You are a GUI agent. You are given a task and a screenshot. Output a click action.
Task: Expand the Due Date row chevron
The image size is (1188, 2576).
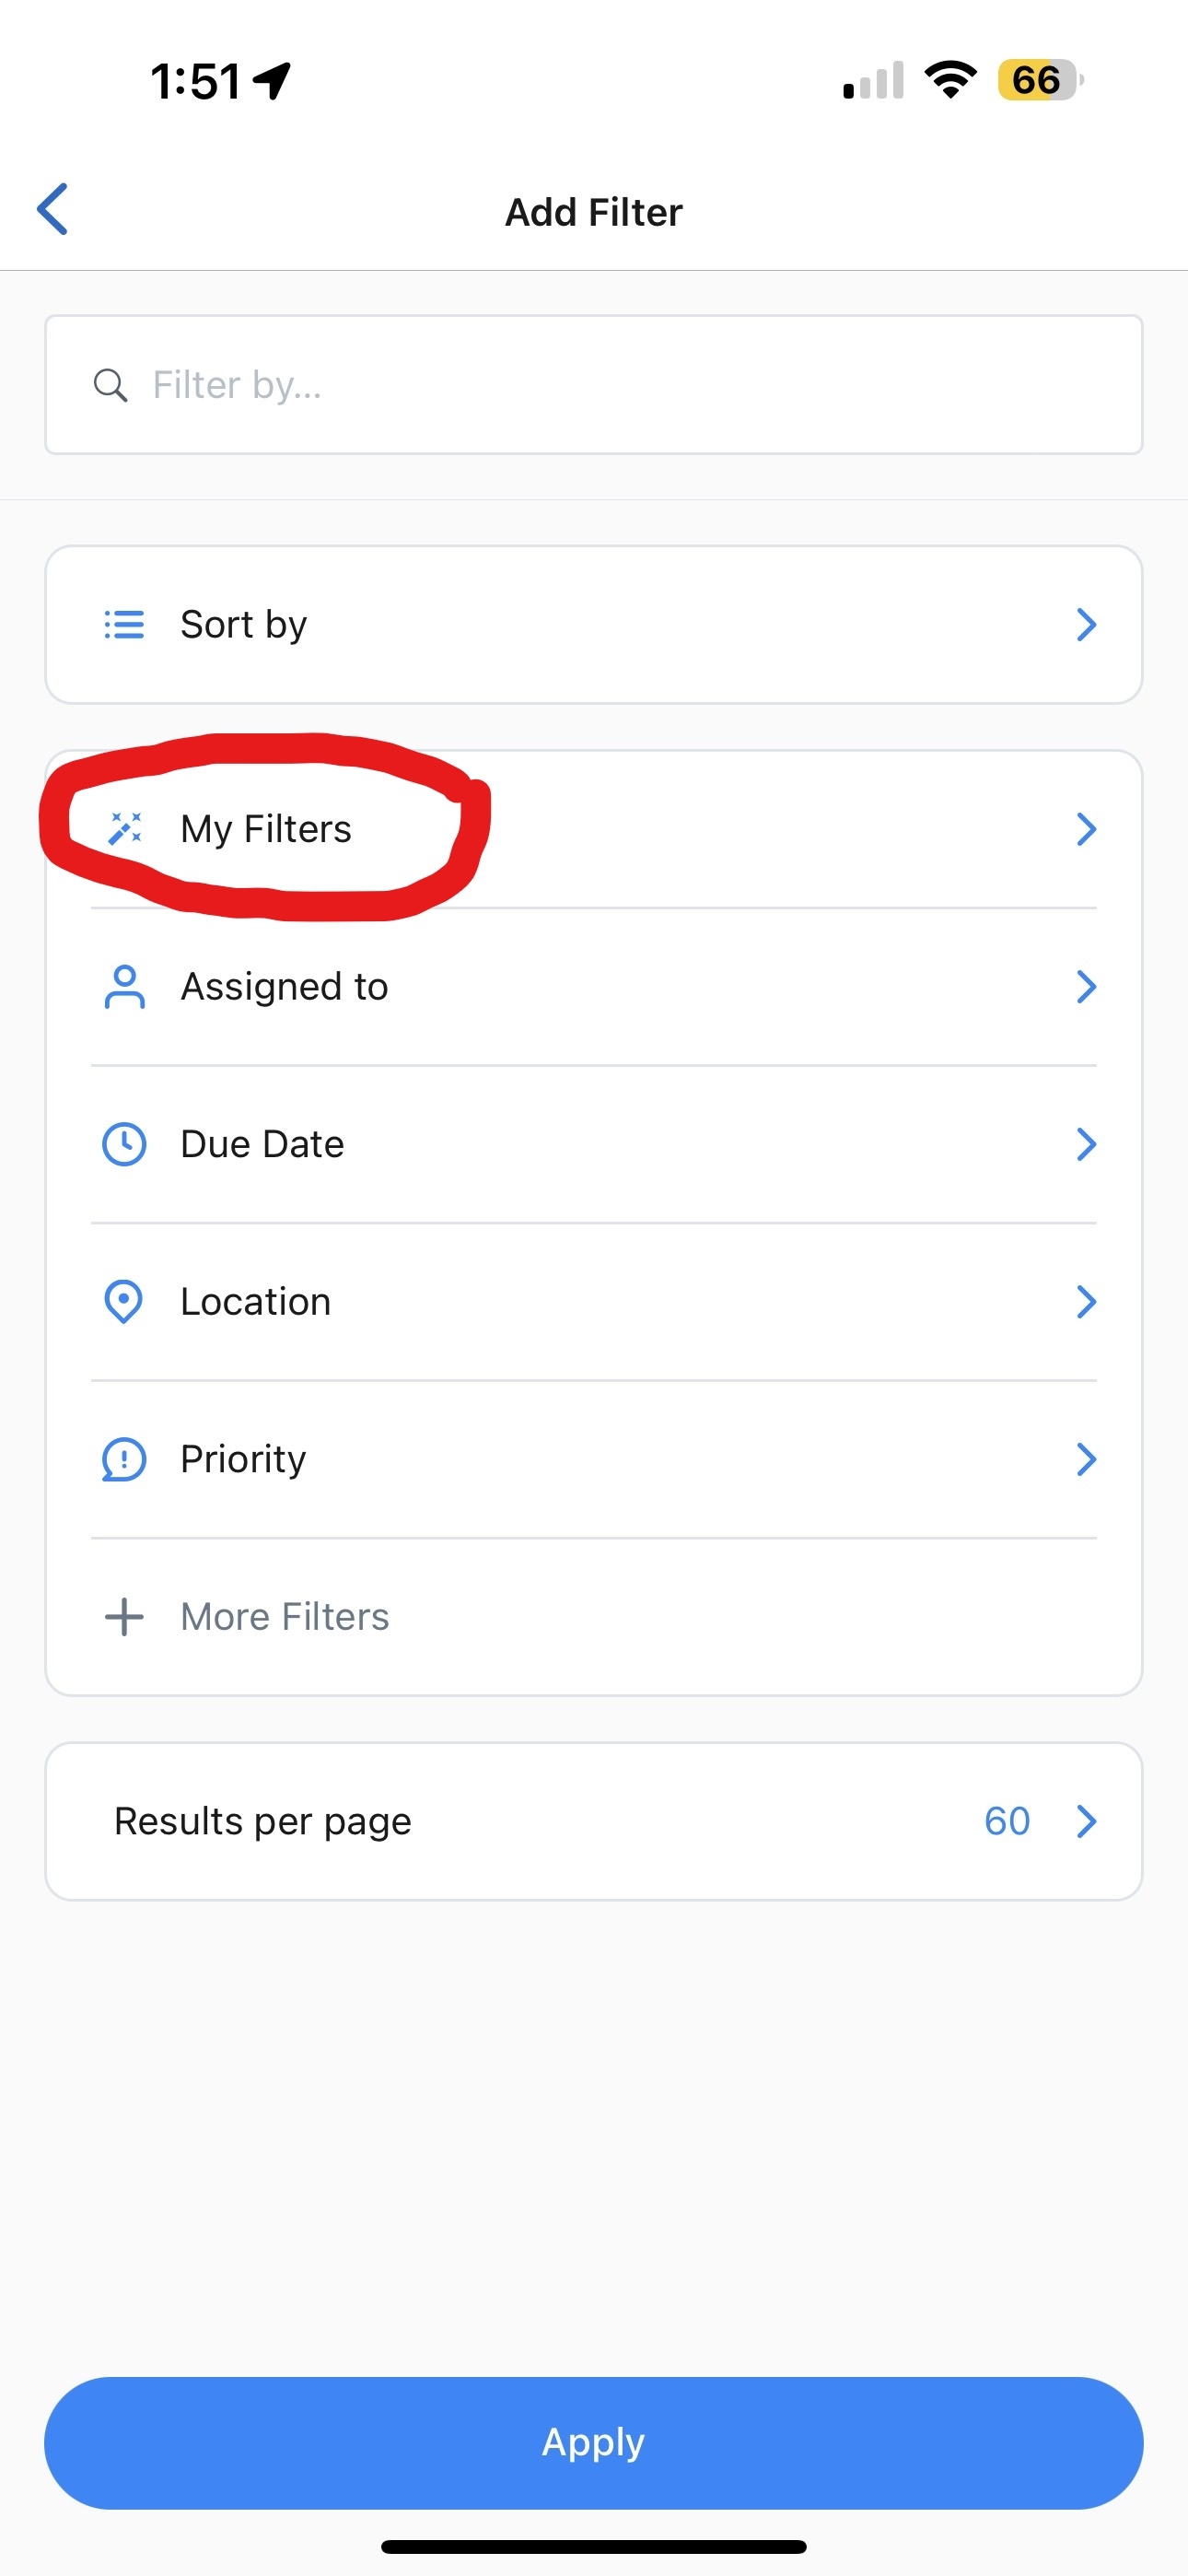tap(1086, 1144)
